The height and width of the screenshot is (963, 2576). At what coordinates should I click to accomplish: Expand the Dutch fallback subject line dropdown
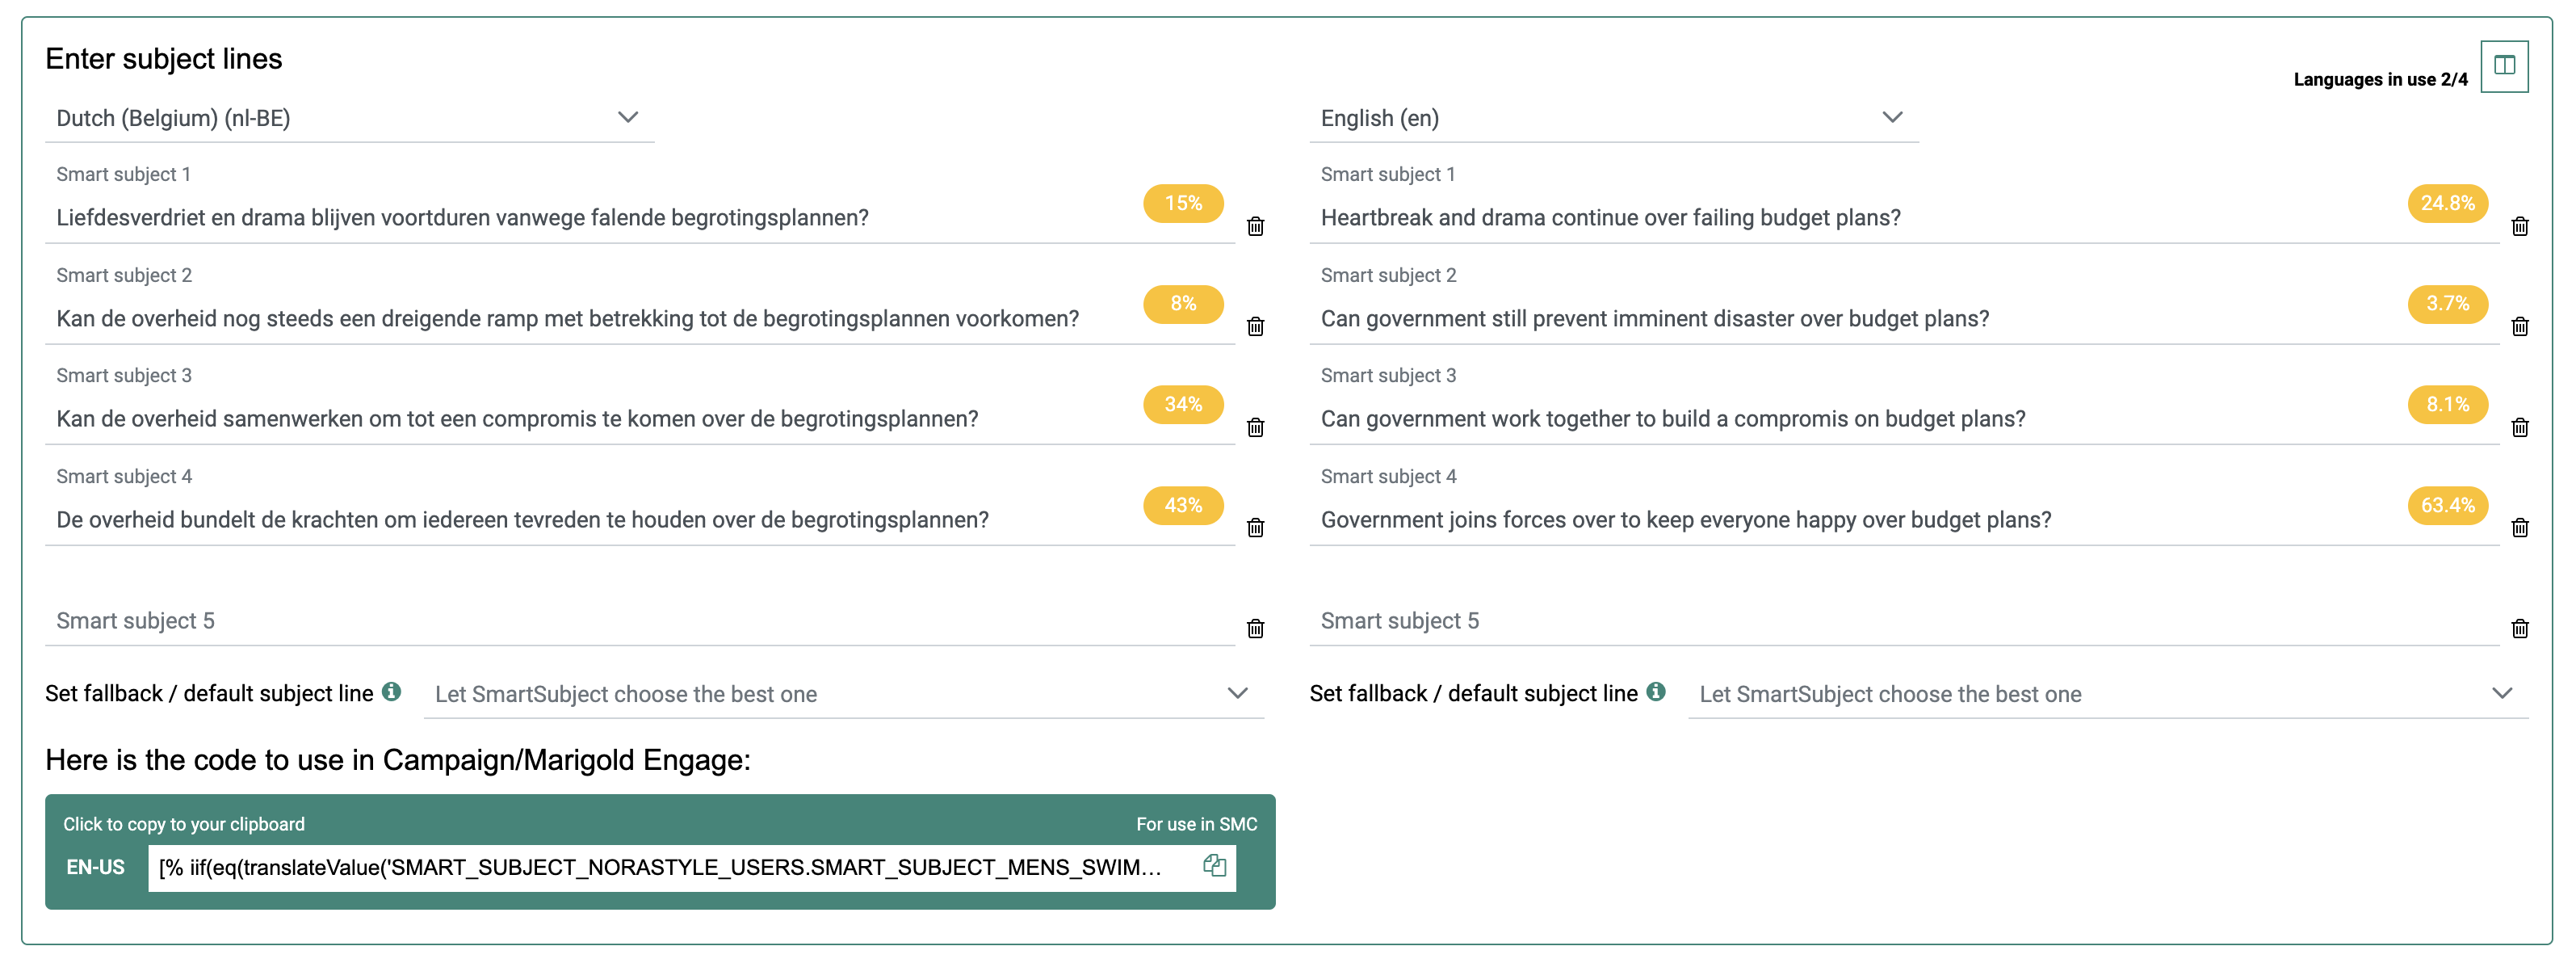tap(843, 694)
